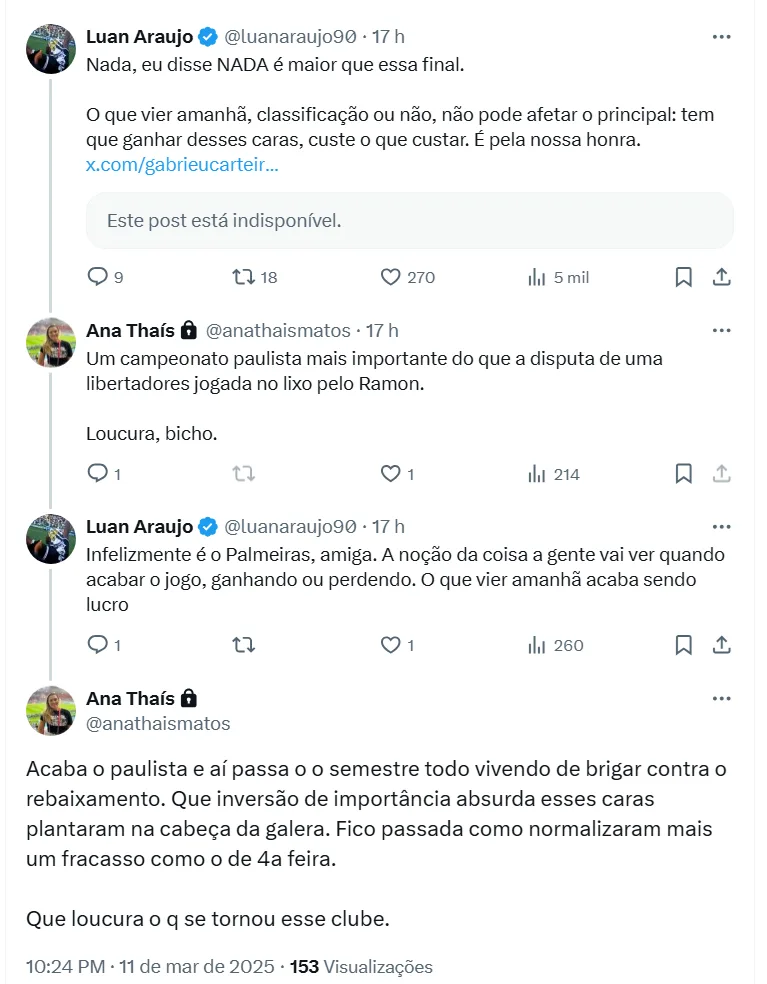Reply to Luan Araujo's first post
The width and height of the screenshot is (767, 984).
click(98, 277)
